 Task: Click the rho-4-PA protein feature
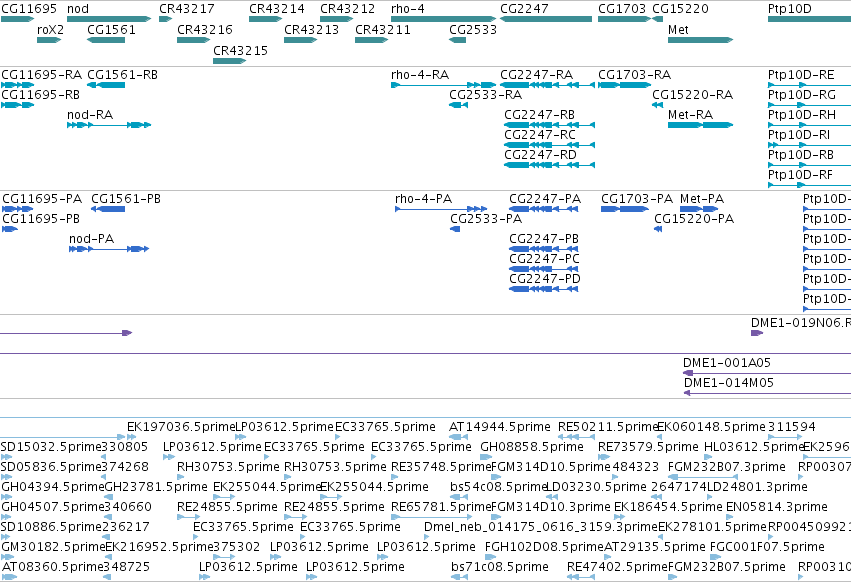(441, 209)
